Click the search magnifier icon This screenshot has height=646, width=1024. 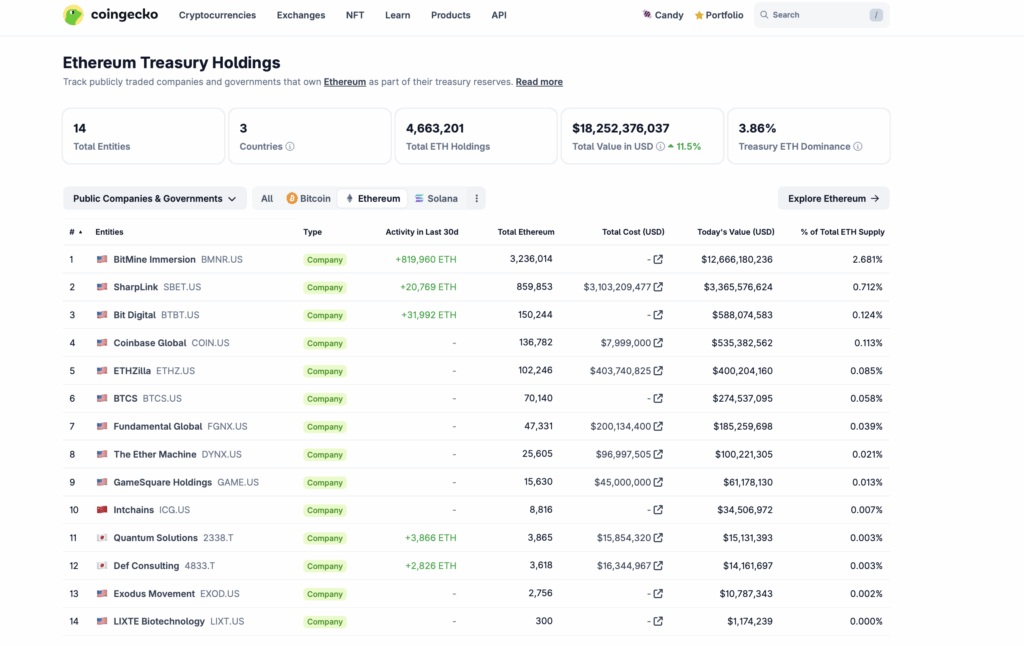pyautogui.click(x=764, y=14)
